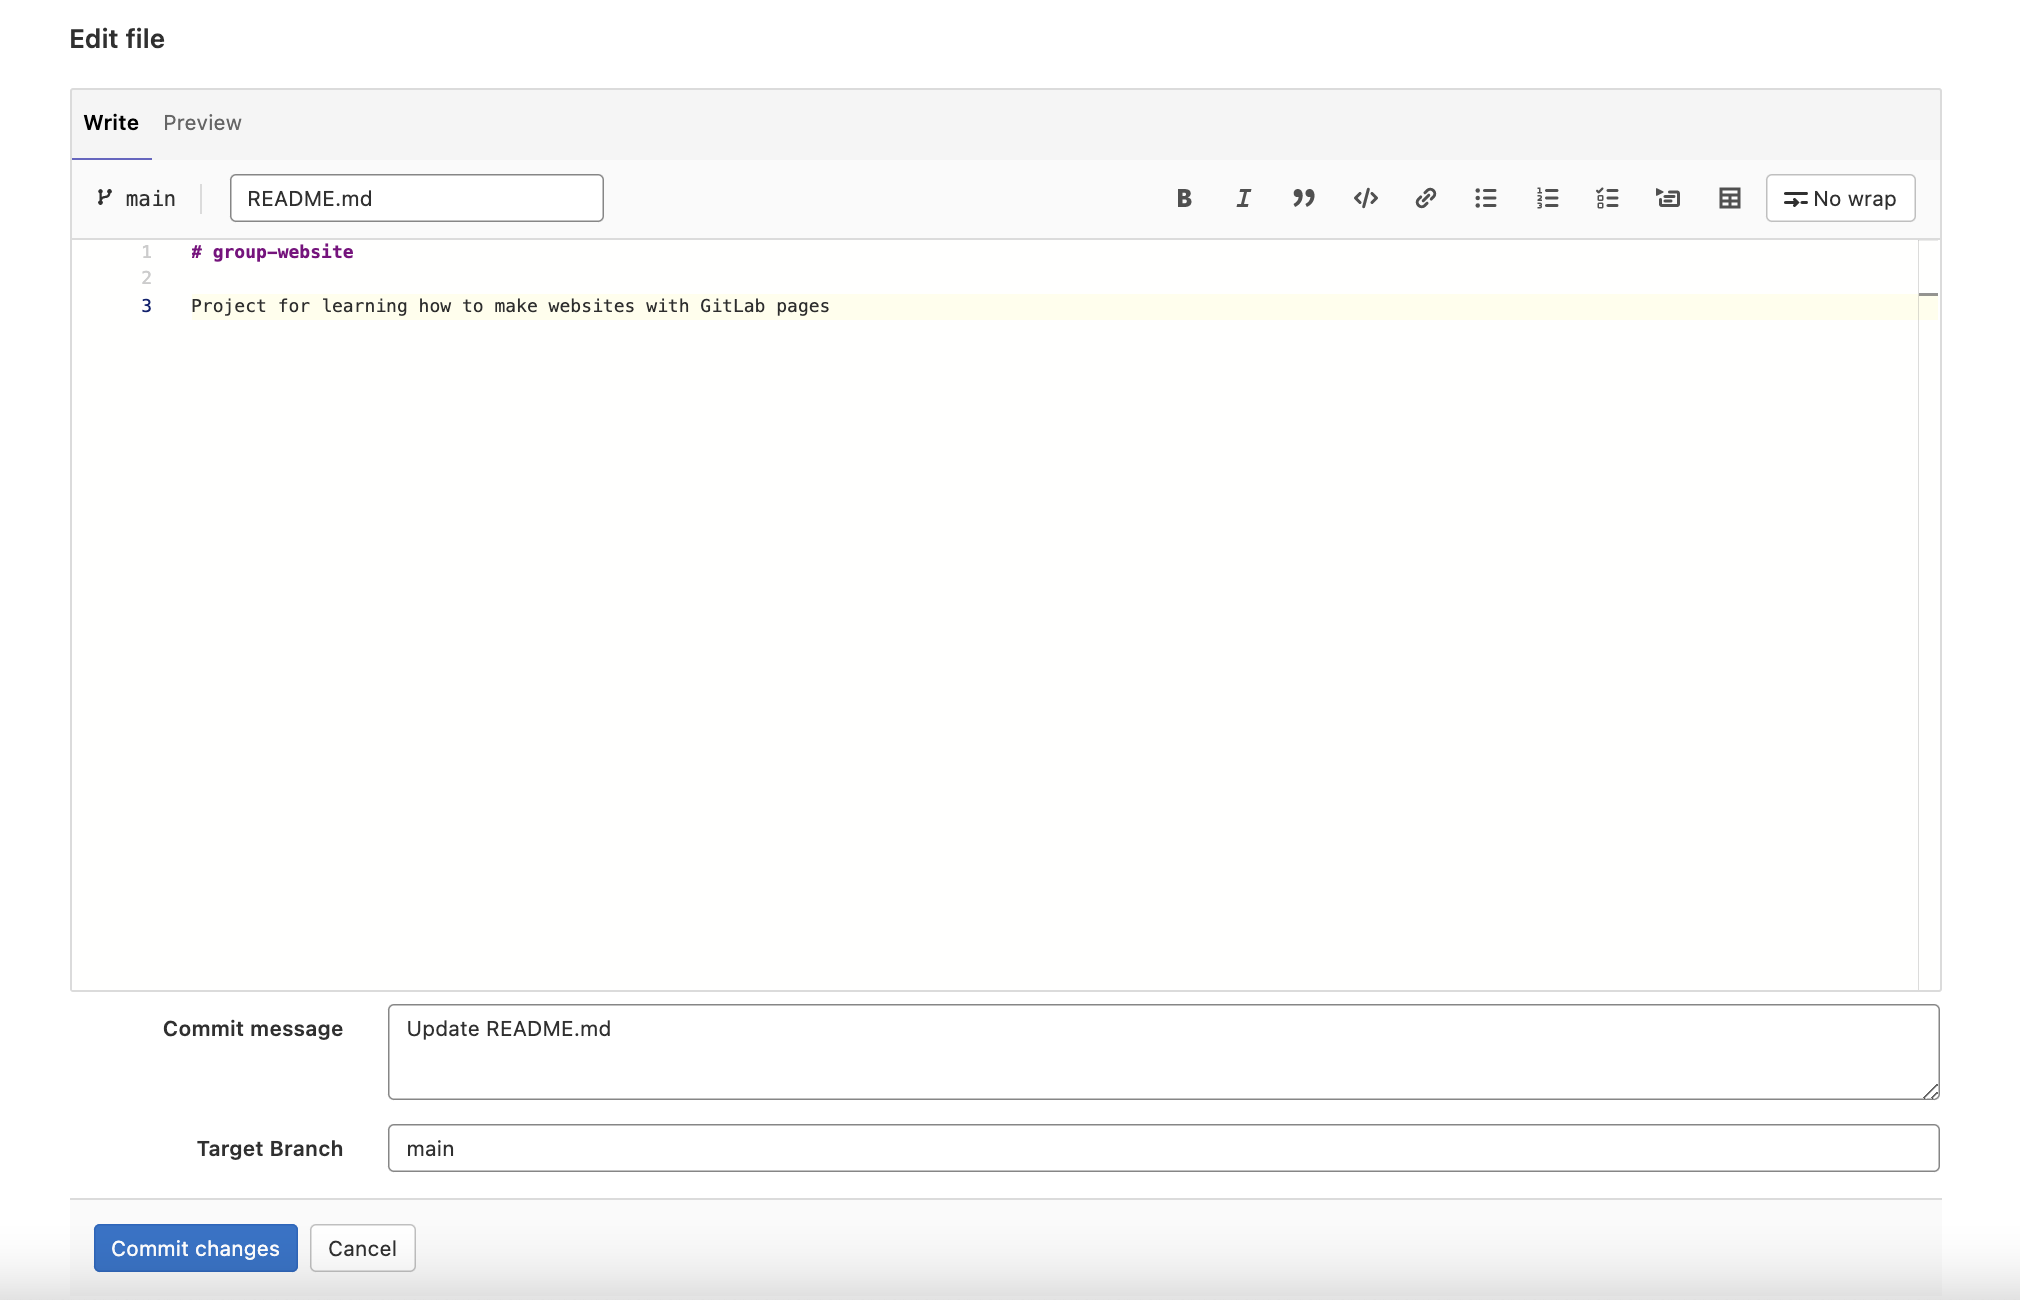
Task: Click into the Commit message box
Action: tap(1162, 1050)
